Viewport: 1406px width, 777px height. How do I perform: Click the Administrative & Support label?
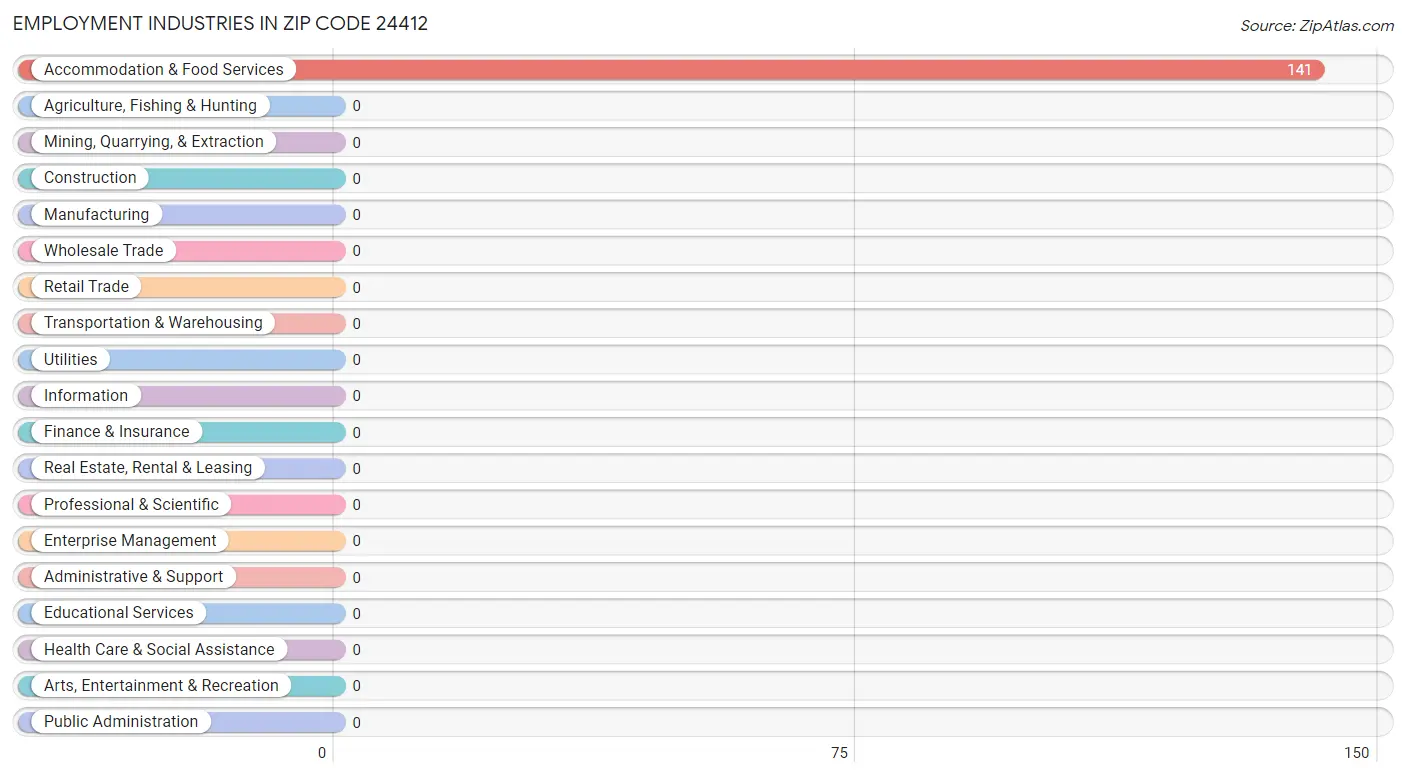(x=134, y=577)
